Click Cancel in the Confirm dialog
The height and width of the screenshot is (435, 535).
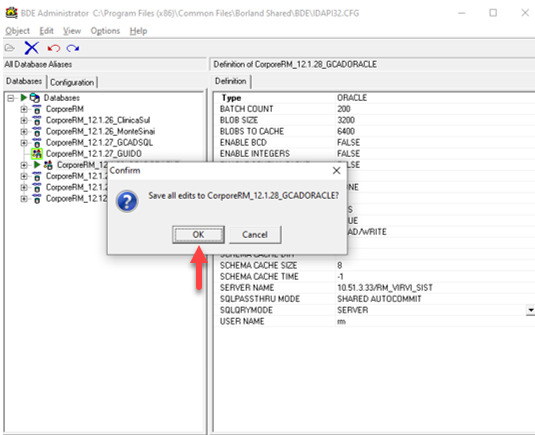point(255,235)
